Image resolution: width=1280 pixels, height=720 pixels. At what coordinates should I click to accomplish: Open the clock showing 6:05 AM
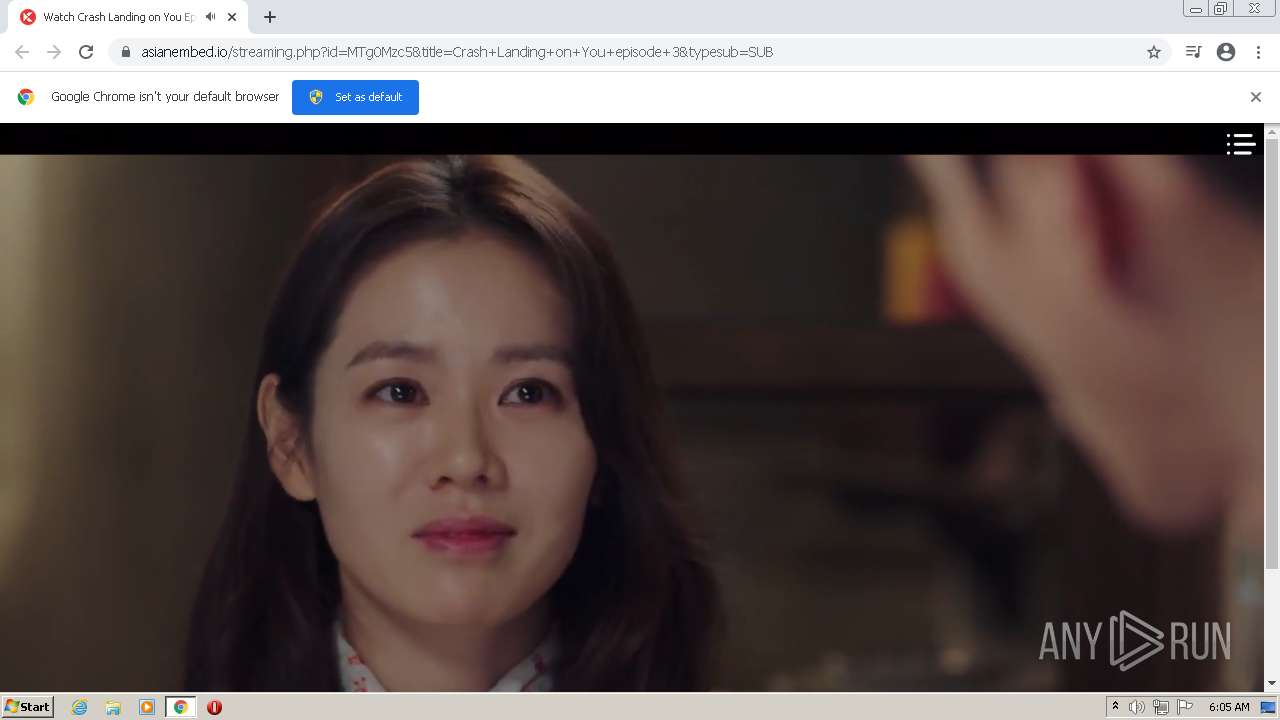pos(1229,707)
